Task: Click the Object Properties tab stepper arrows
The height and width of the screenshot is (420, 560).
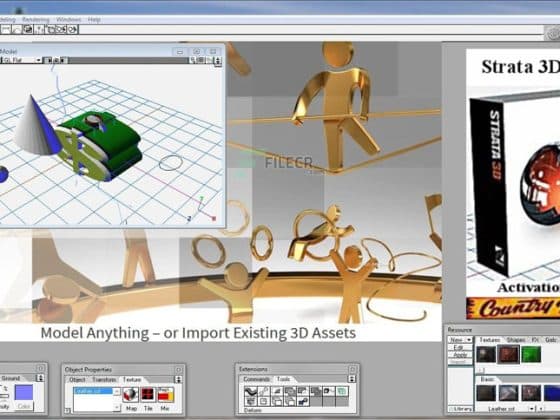Action: [x=178, y=380]
